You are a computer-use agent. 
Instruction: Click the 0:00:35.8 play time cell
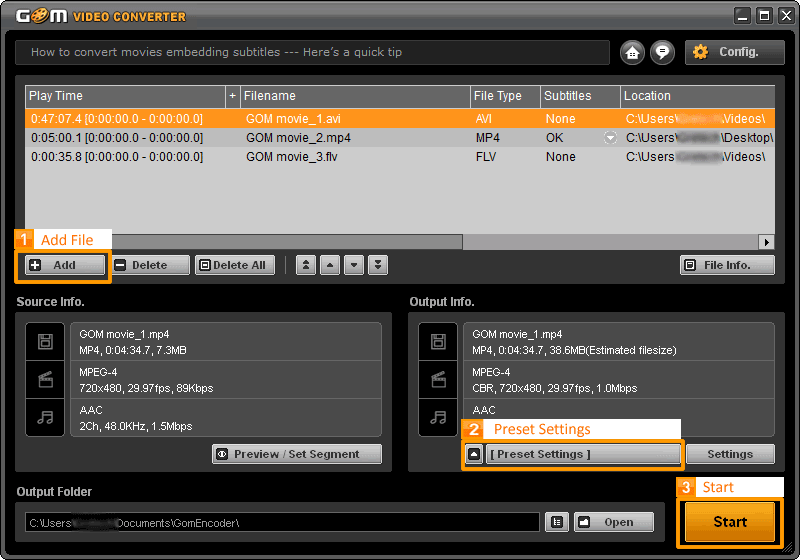tap(117, 157)
